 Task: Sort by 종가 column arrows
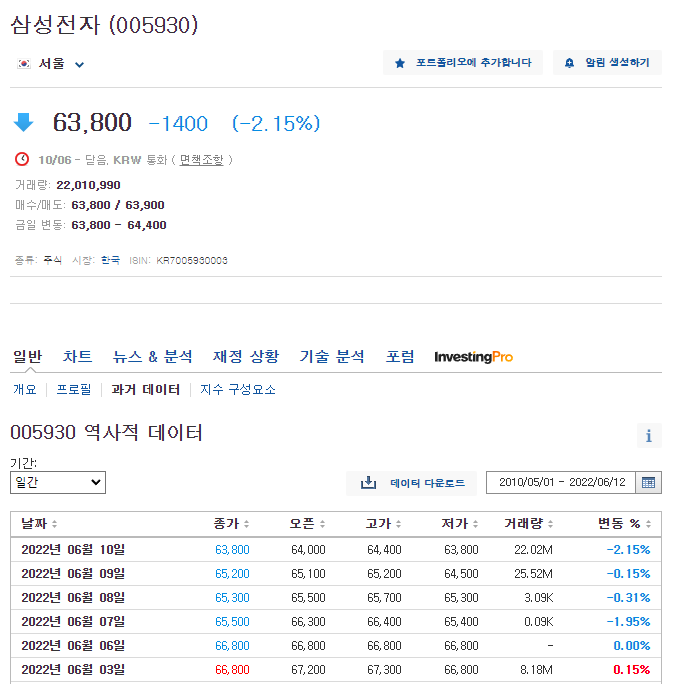(246, 524)
